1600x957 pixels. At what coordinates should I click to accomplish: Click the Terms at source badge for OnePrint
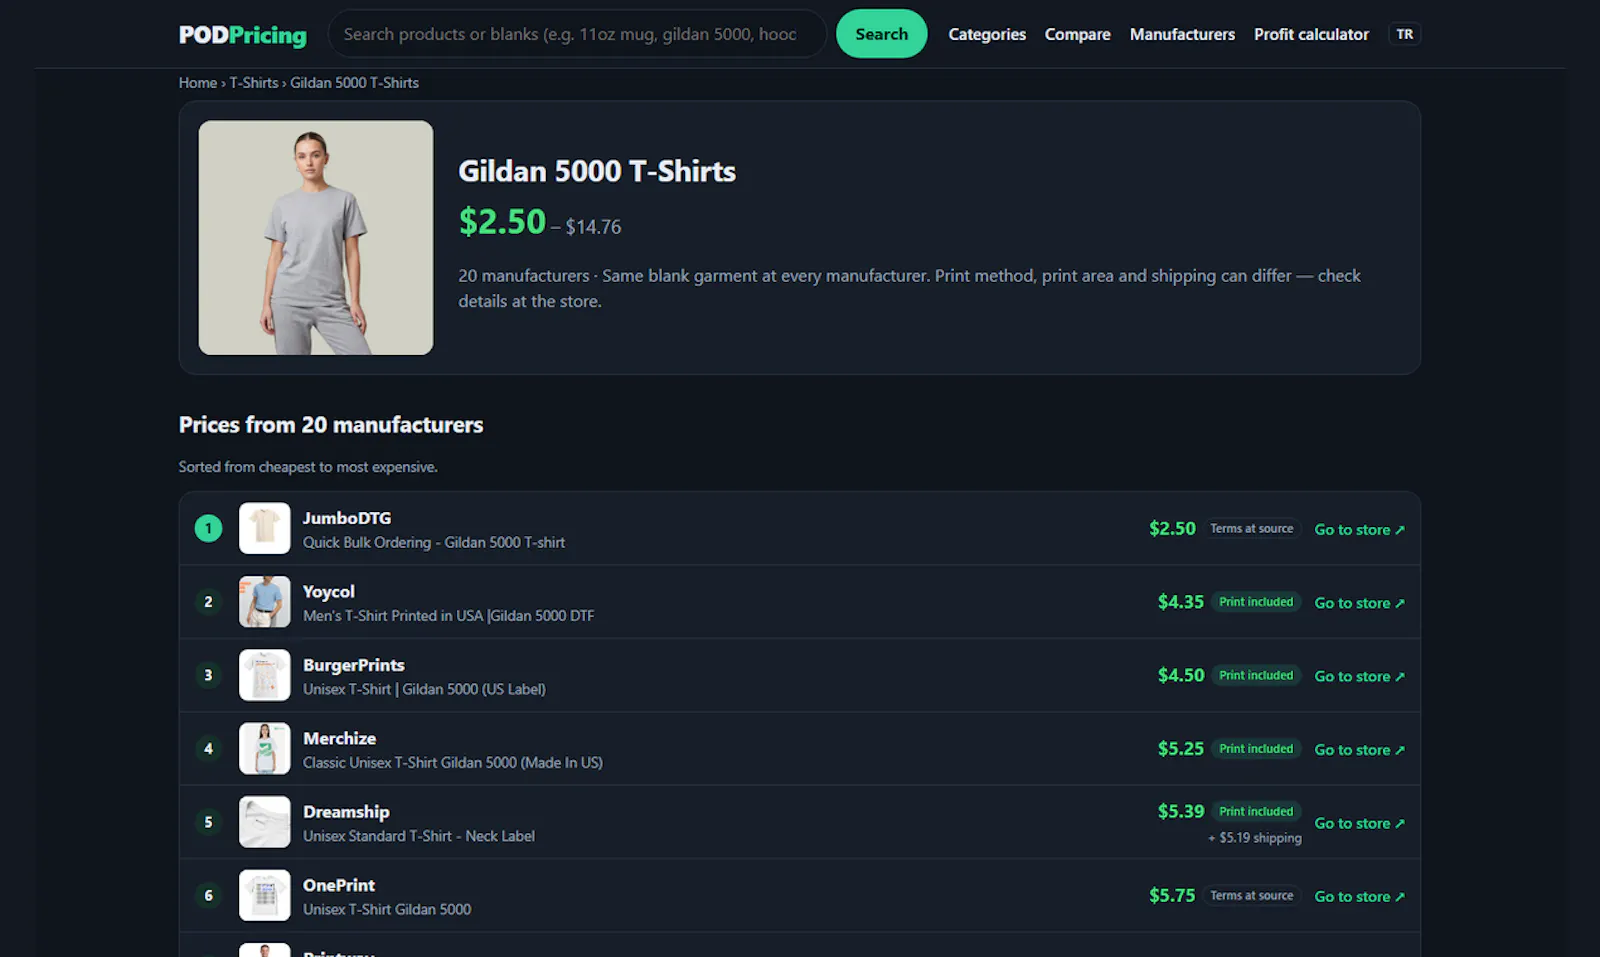pos(1252,895)
